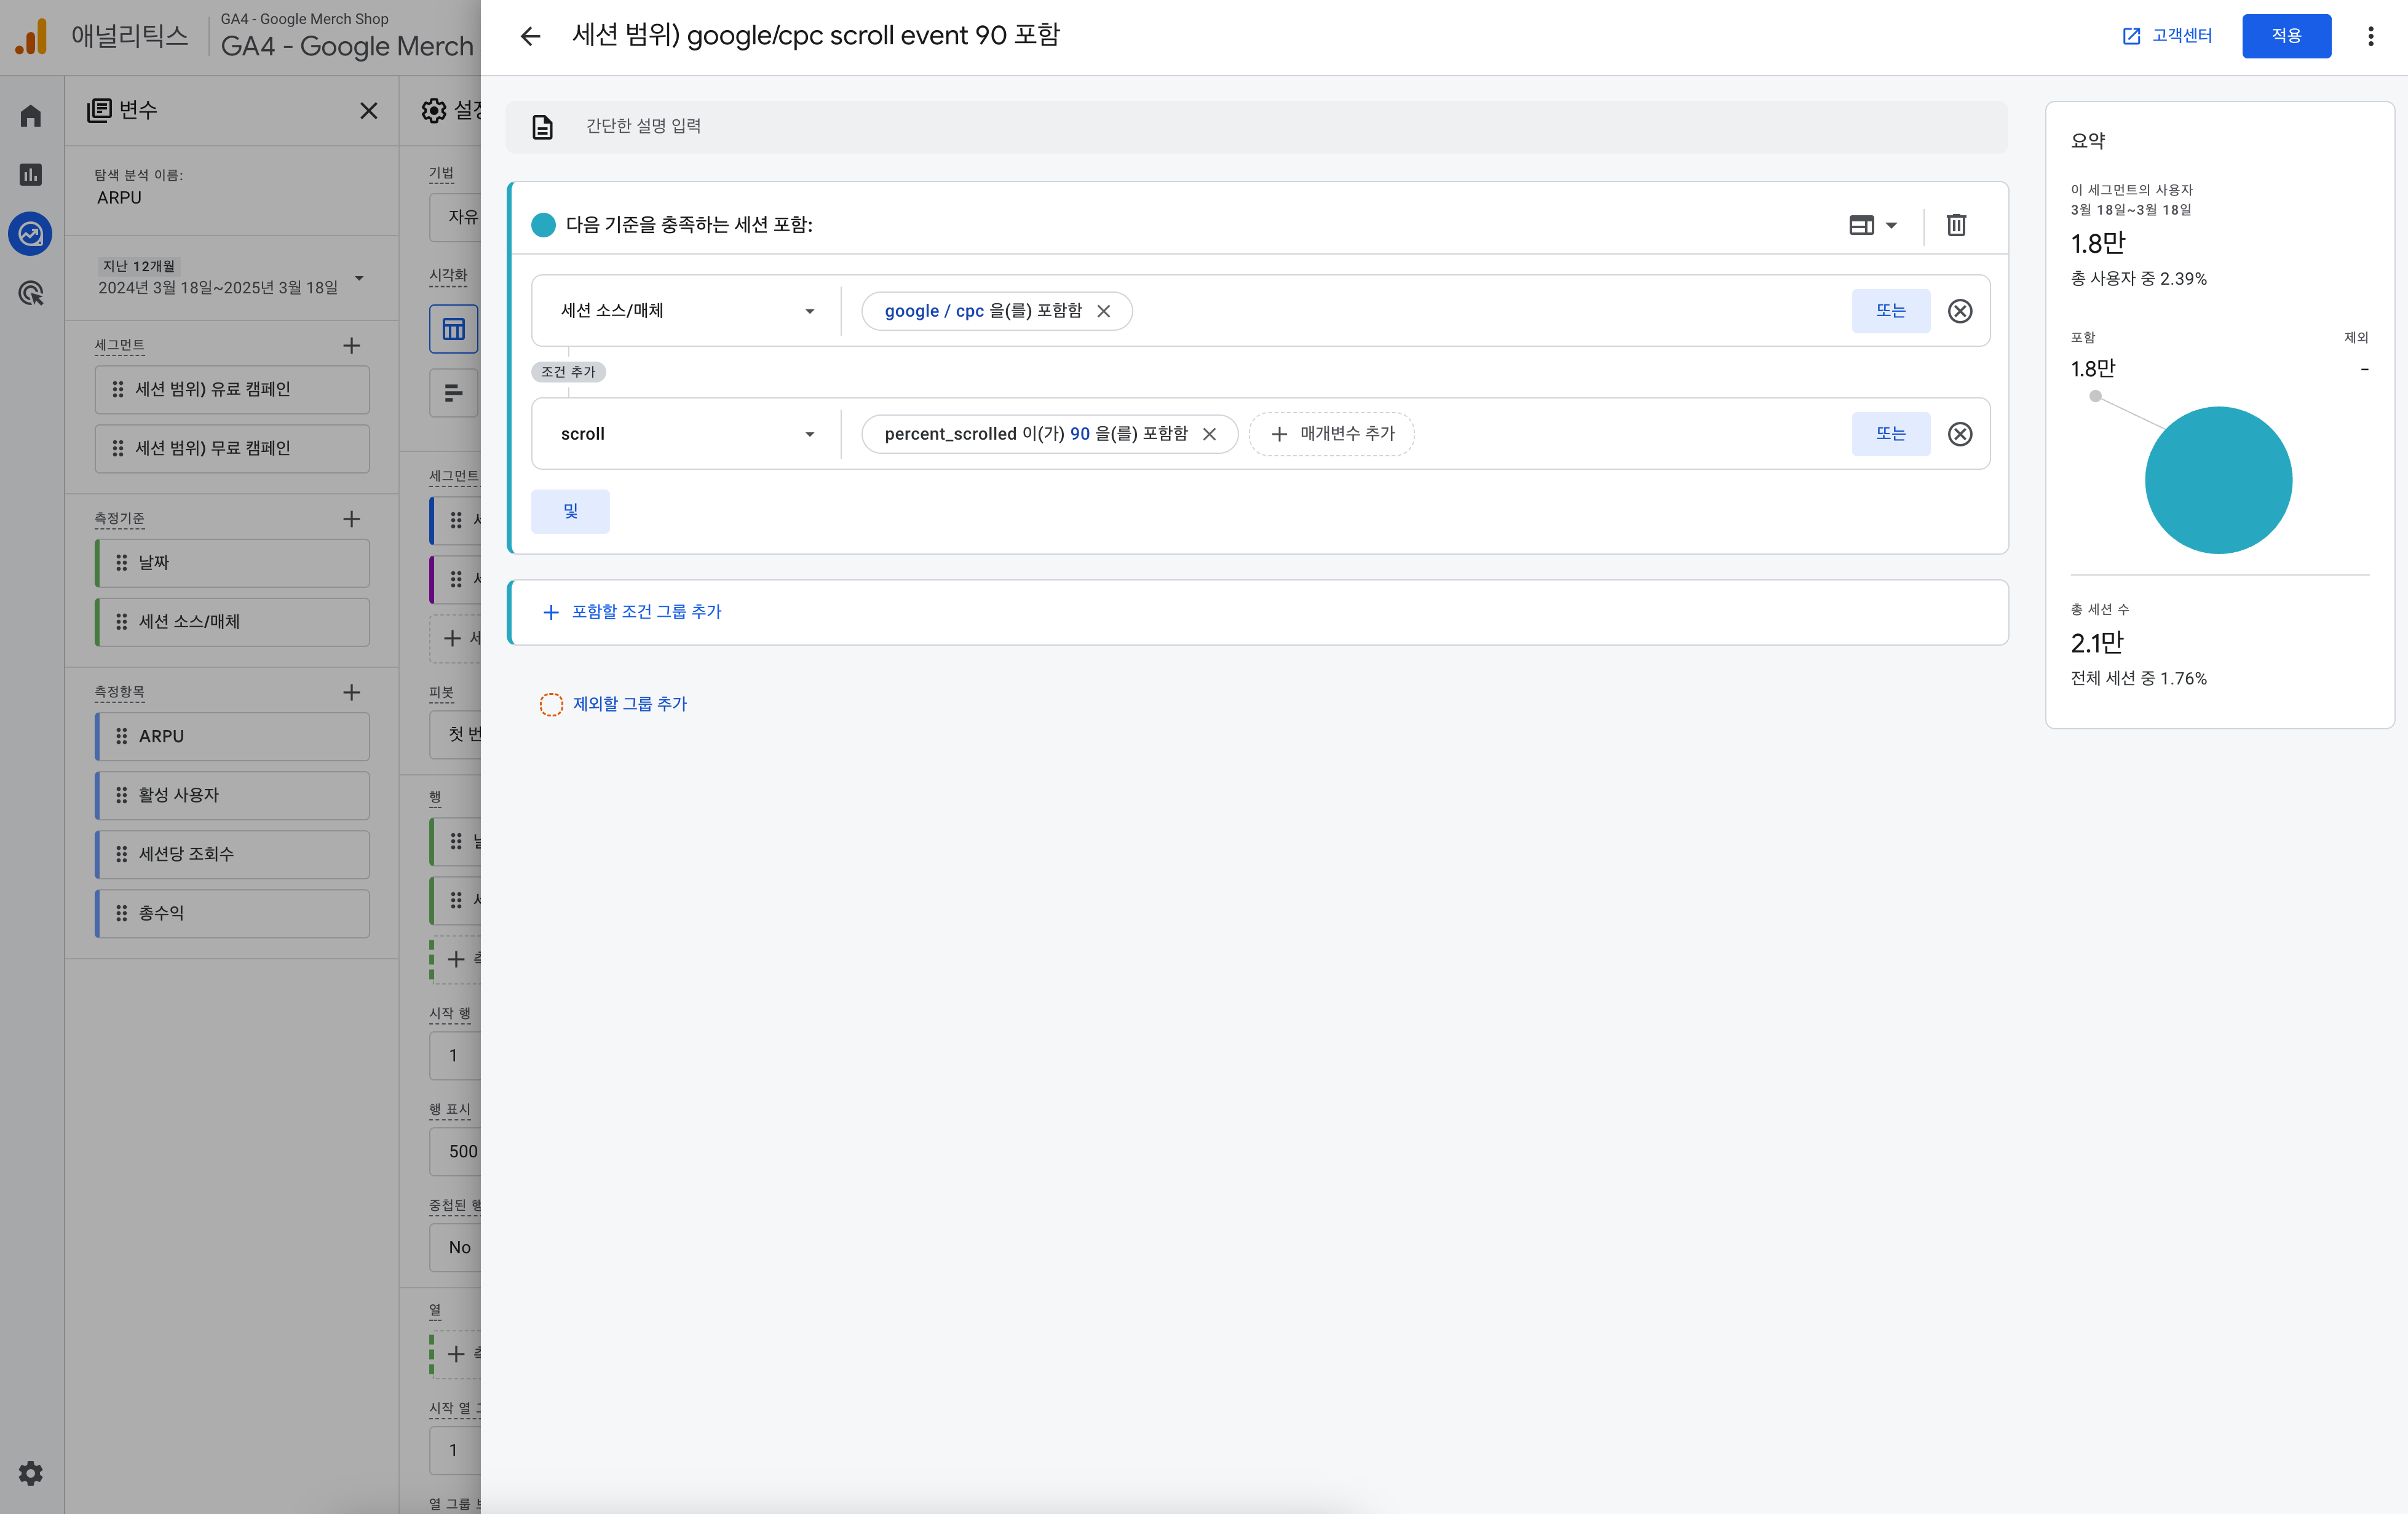Click the Google Analytics logo
Image resolution: width=2408 pixels, height=1514 pixels.
(31, 36)
